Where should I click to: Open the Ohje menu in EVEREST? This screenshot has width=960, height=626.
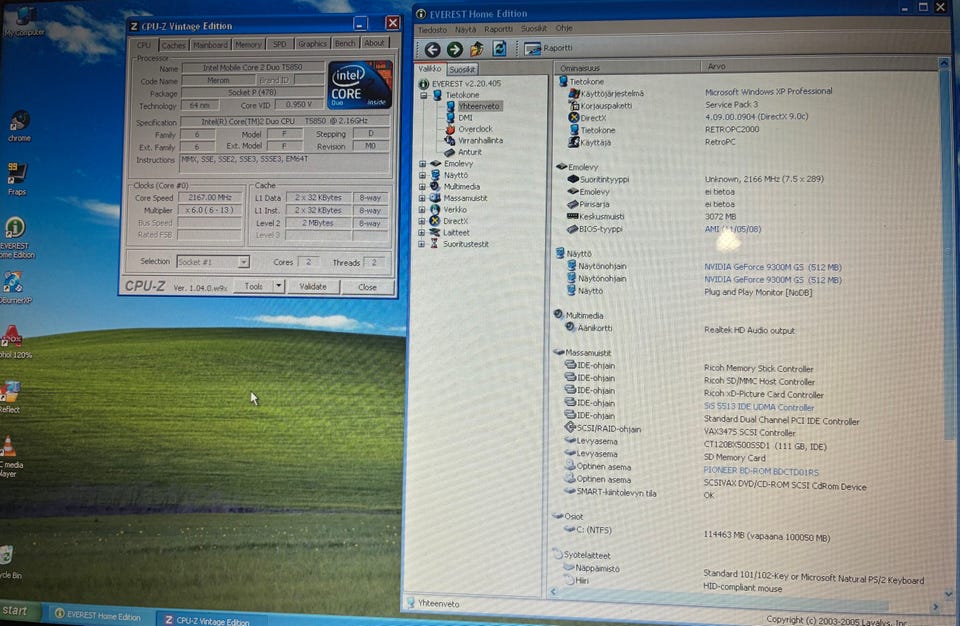pyautogui.click(x=564, y=28)
